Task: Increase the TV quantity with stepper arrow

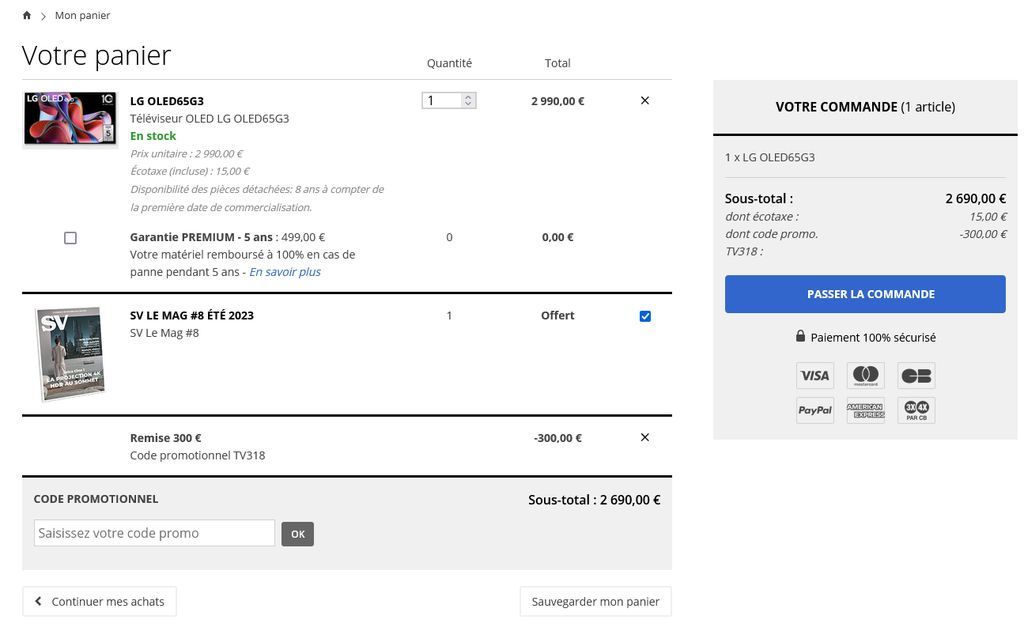Action: 469,97
